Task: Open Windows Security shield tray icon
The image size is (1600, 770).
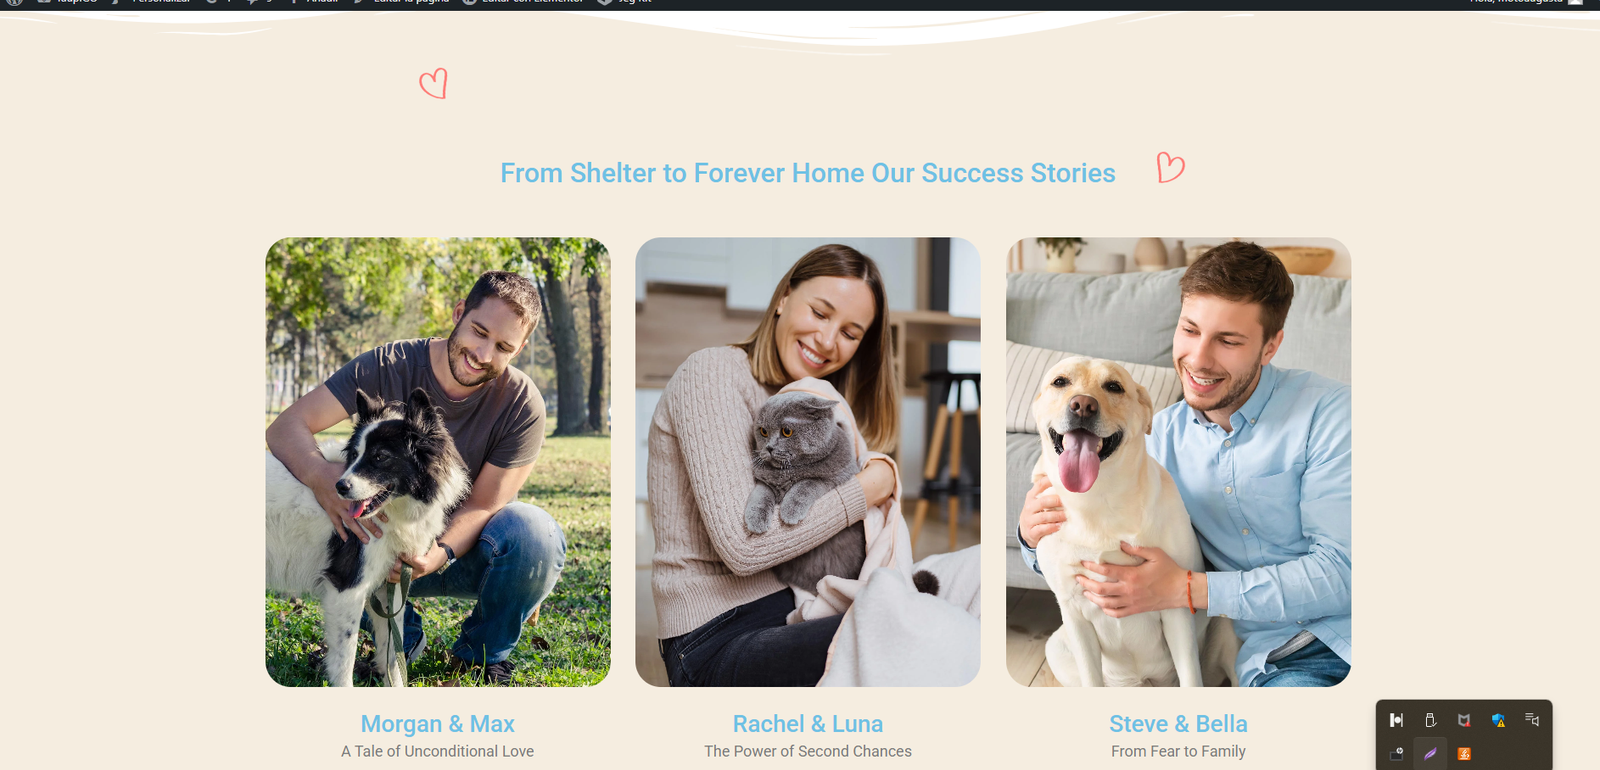Action: click(x=1498, y=720)
